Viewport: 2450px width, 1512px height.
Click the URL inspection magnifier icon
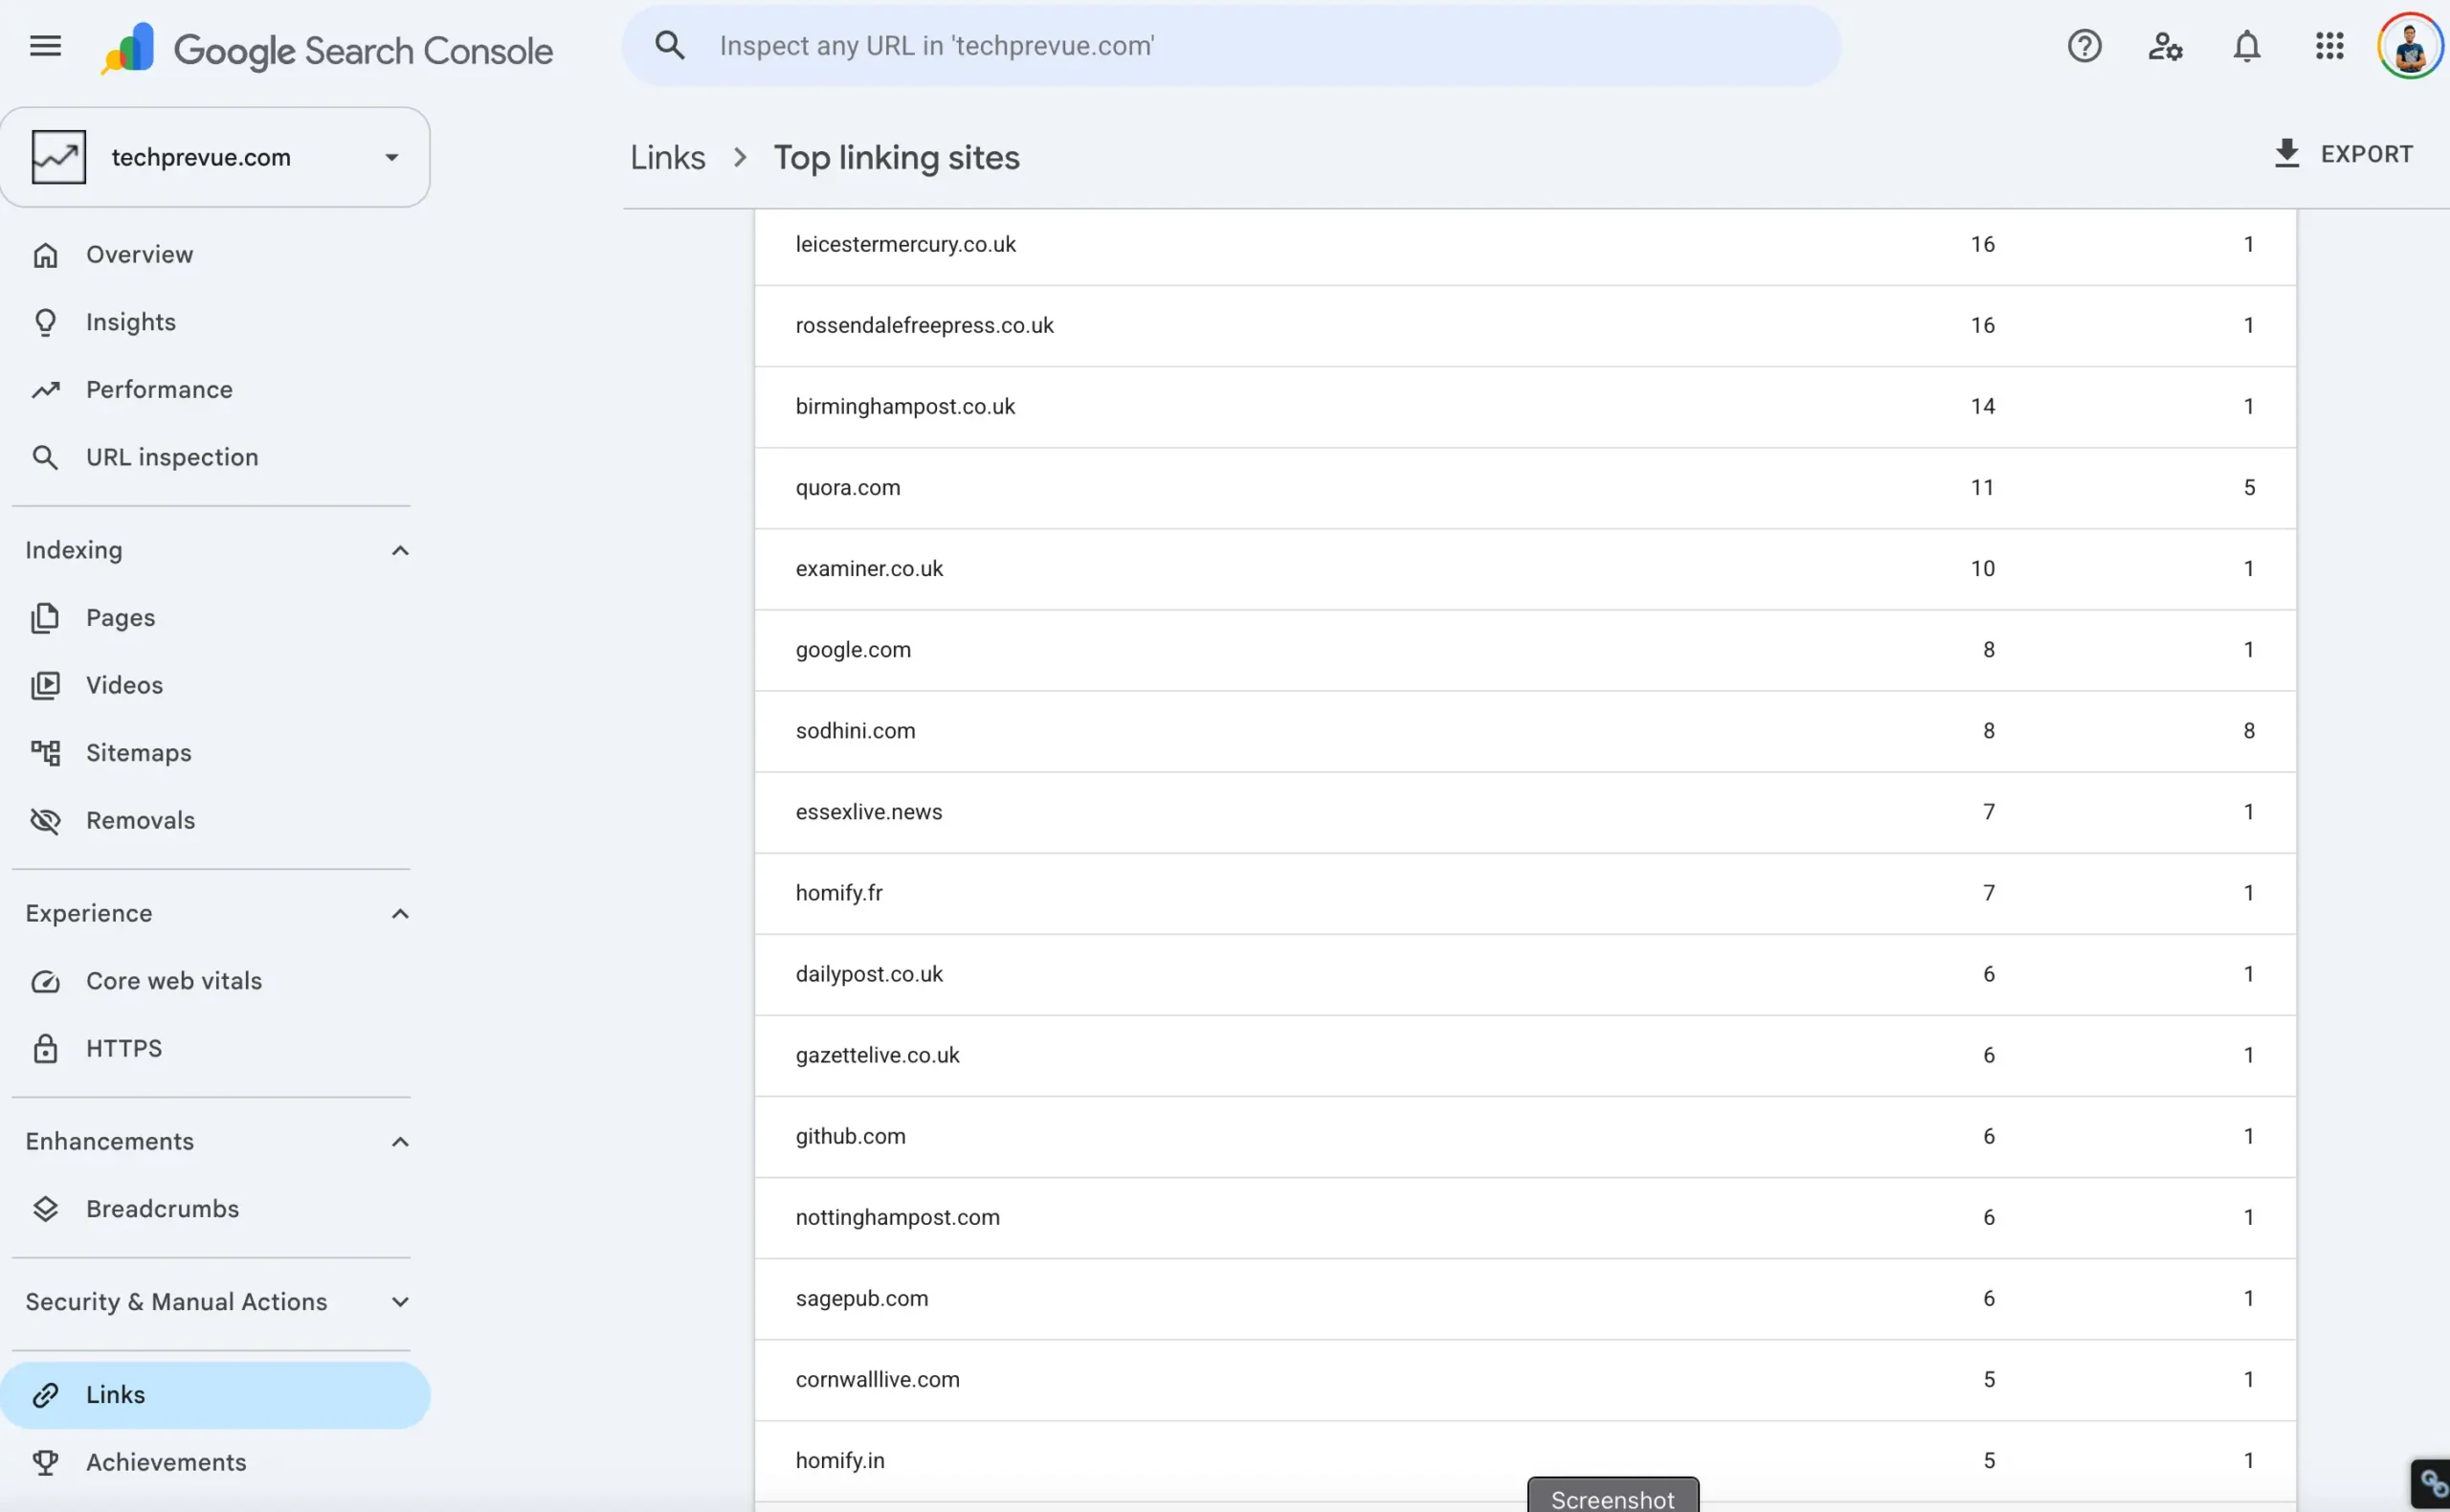click(45, 457)
